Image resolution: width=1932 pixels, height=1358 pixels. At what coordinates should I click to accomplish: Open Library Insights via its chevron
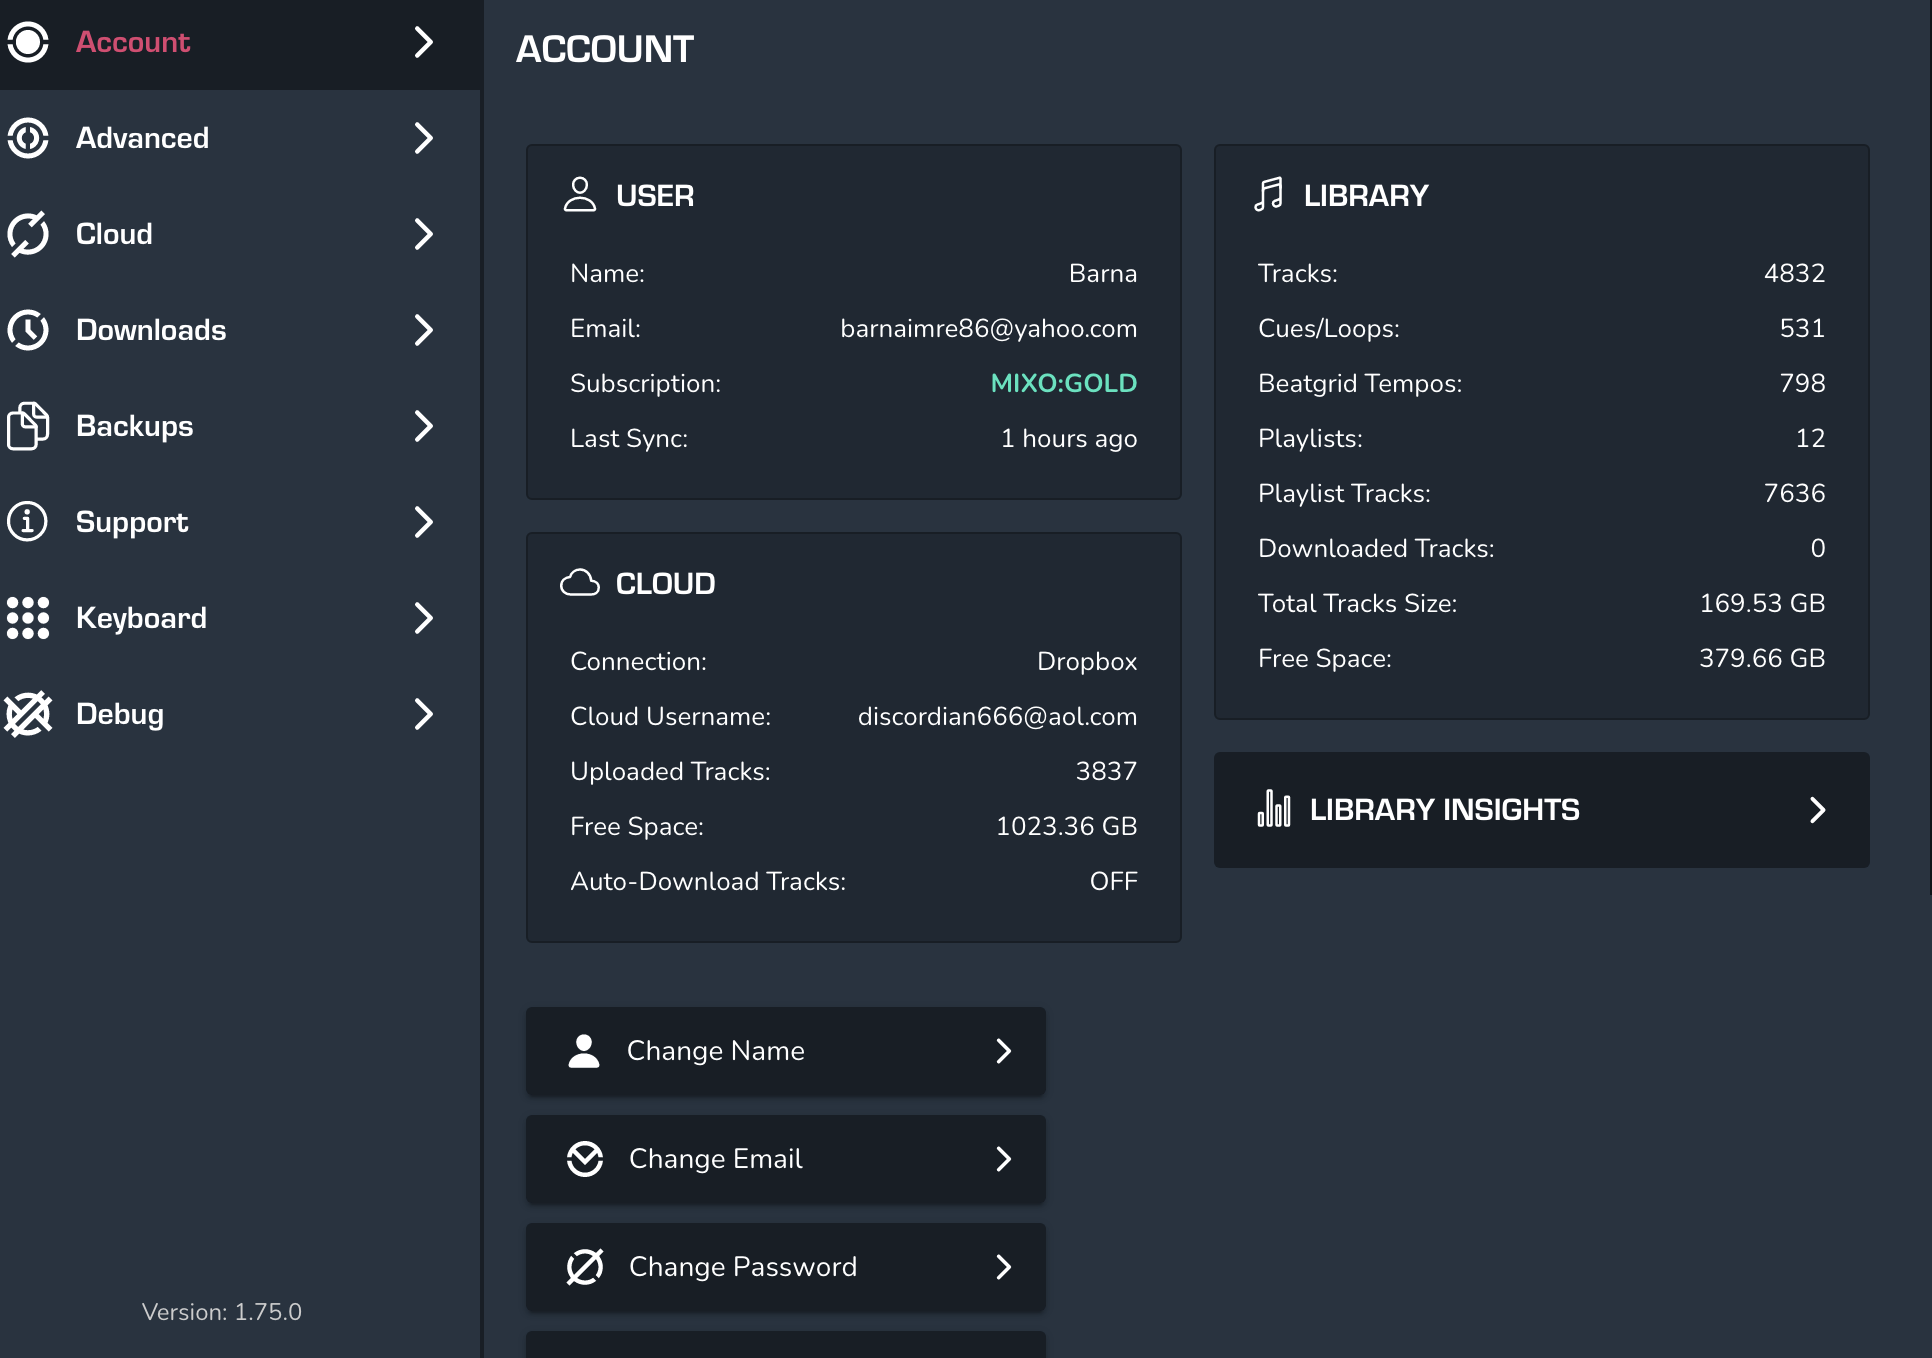pyautogui.click(x=1817, y=810)
